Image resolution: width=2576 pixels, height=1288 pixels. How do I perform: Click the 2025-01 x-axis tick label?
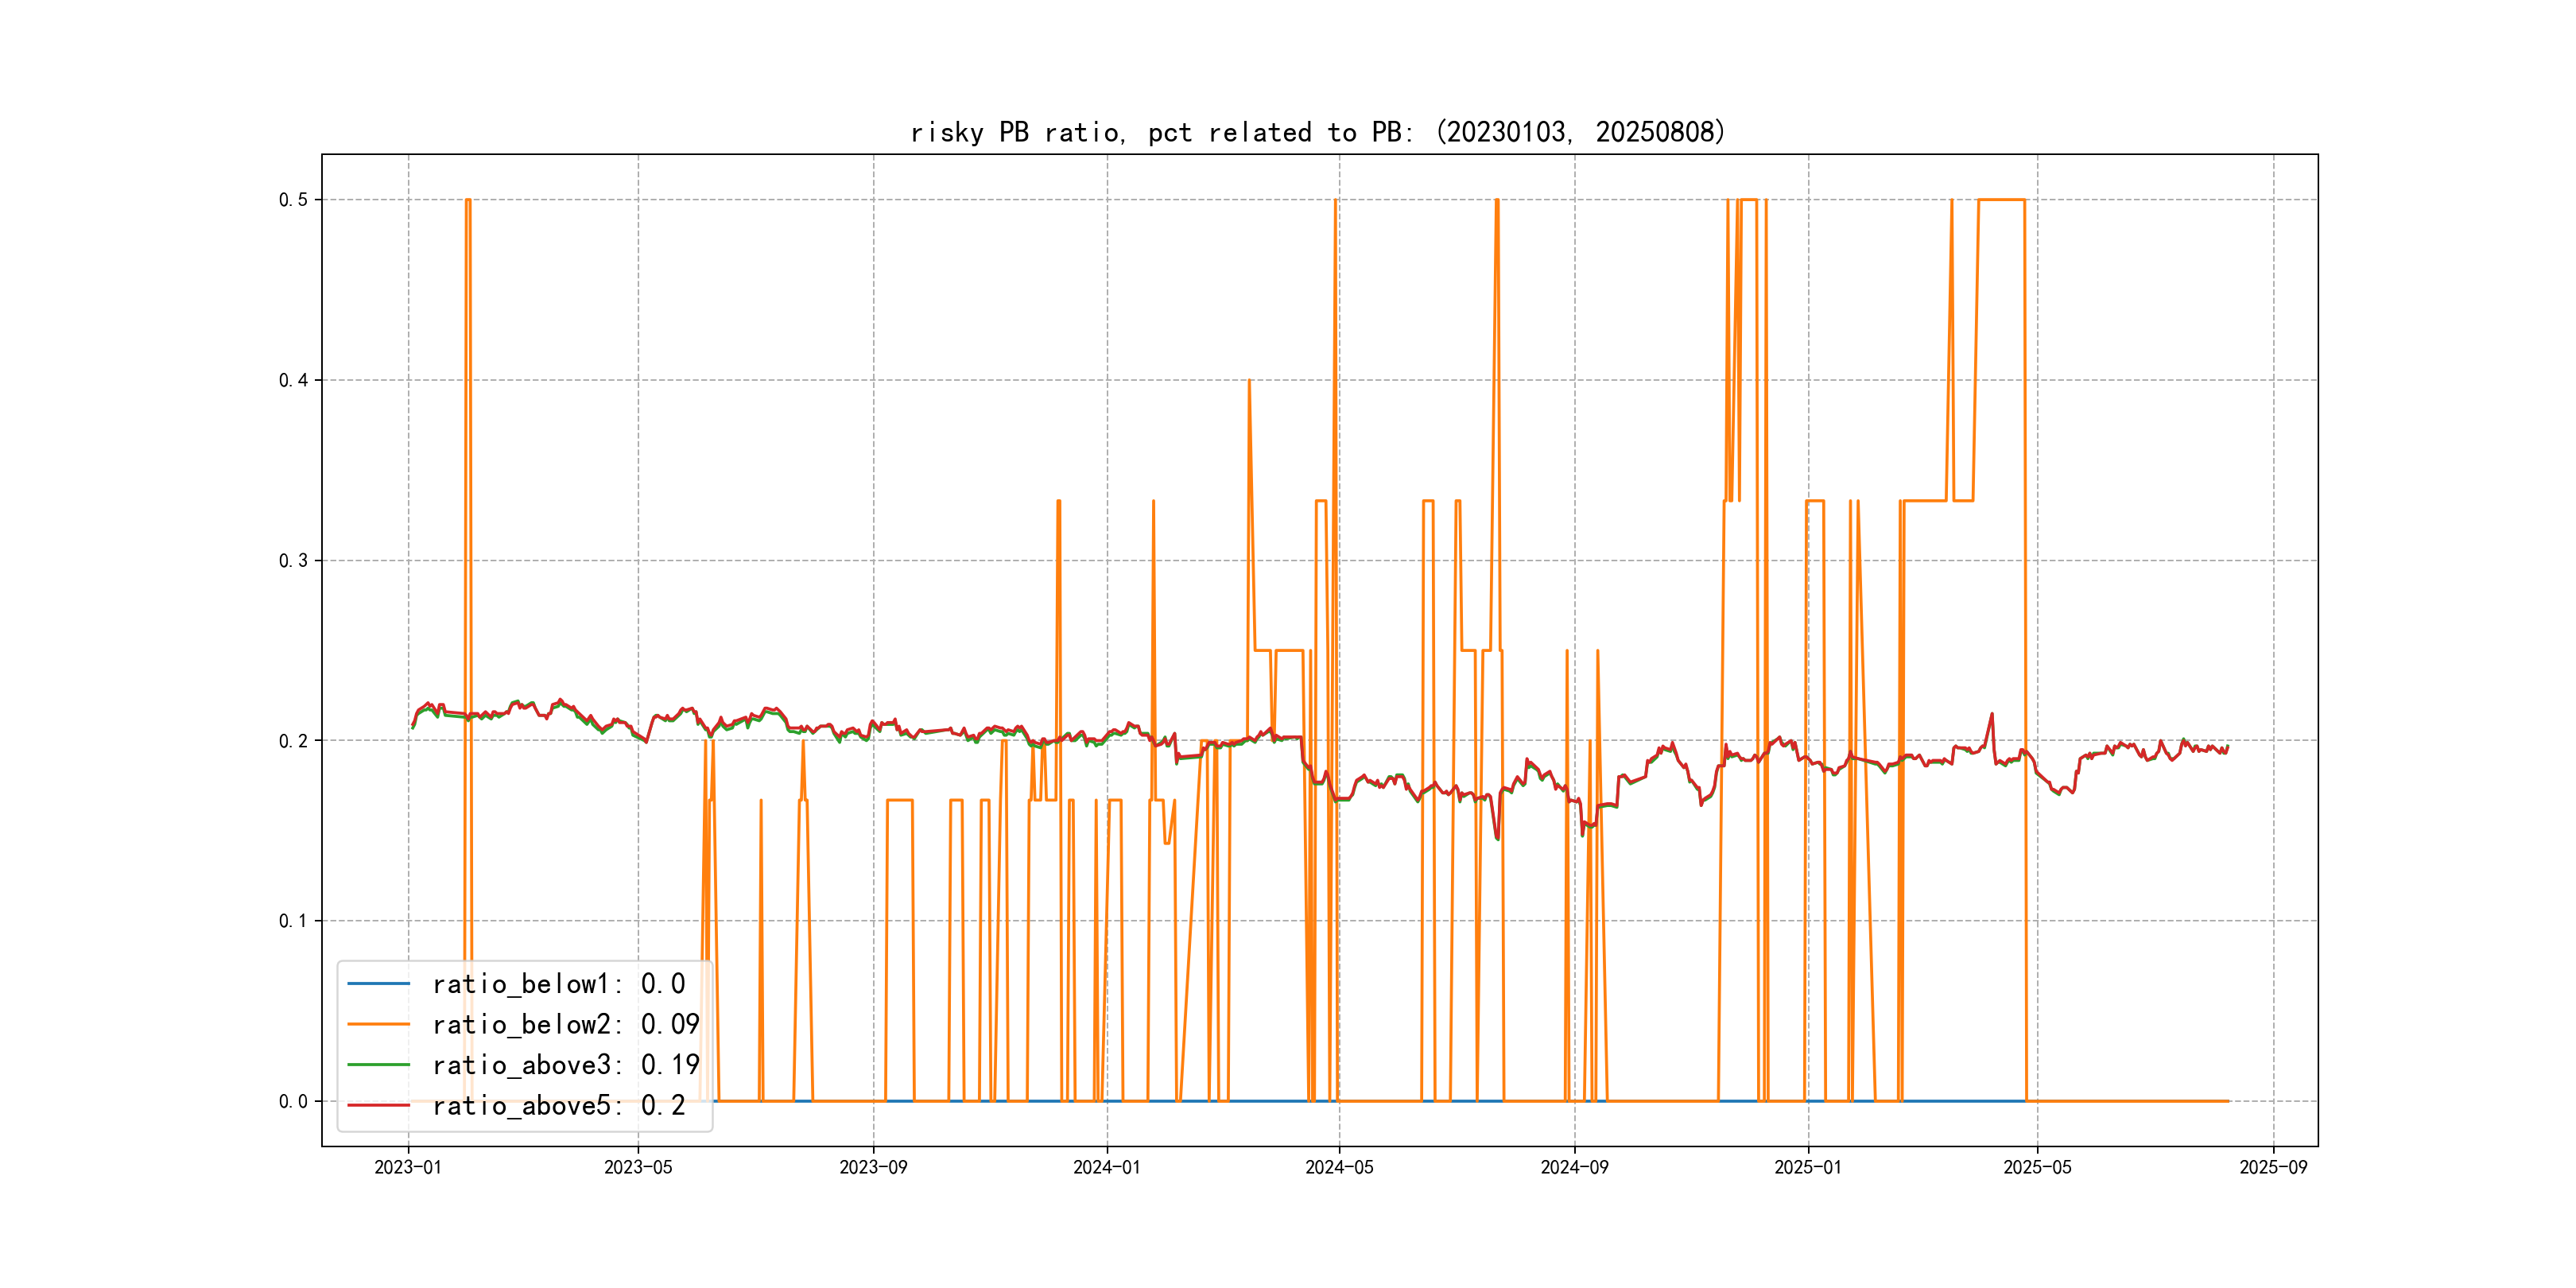pos(1807,1167)
